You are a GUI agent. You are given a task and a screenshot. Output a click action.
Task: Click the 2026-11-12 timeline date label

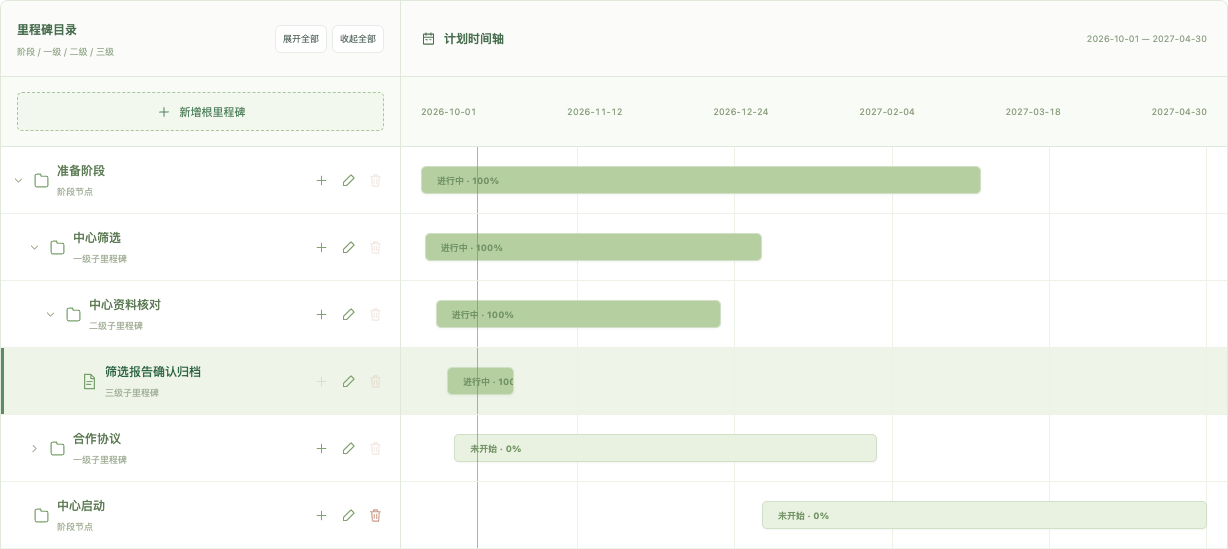click(595, 112)
